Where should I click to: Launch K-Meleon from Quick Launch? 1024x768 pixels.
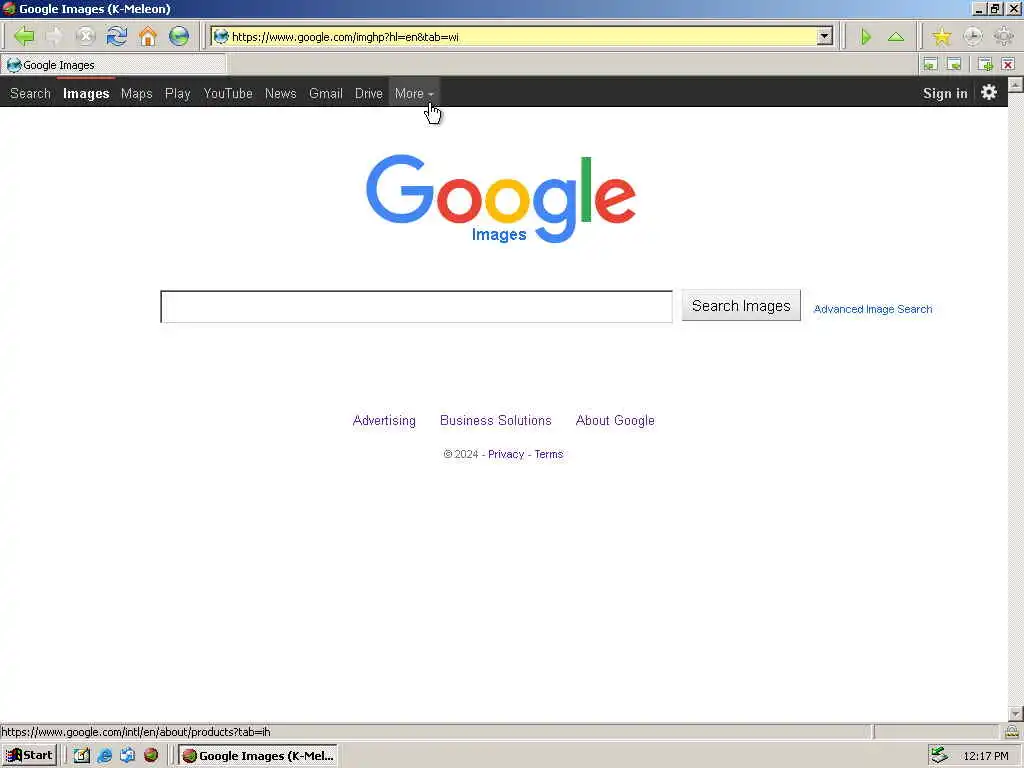[x=151, y=756]
